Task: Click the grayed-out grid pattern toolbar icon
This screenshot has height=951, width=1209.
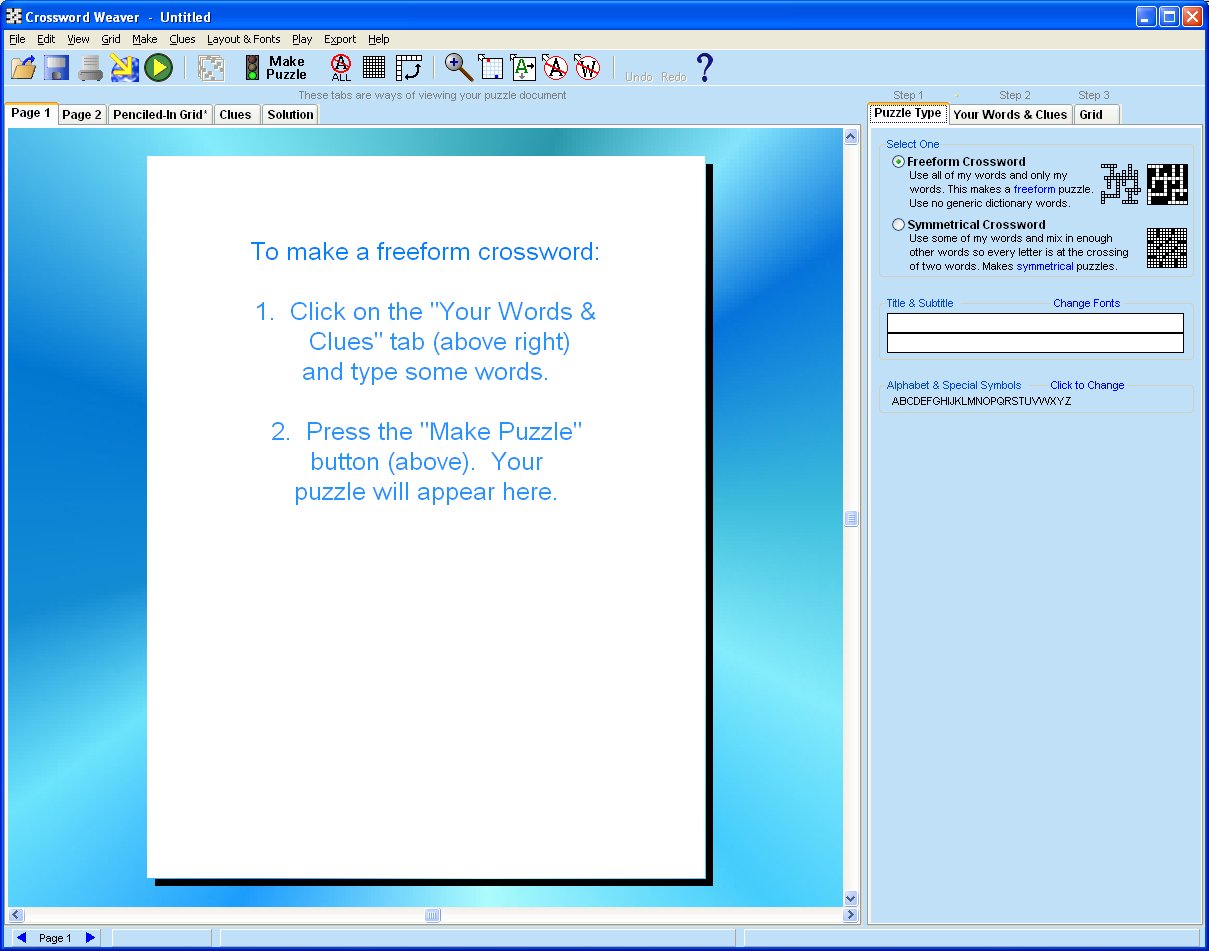Action: coord(211,68)
